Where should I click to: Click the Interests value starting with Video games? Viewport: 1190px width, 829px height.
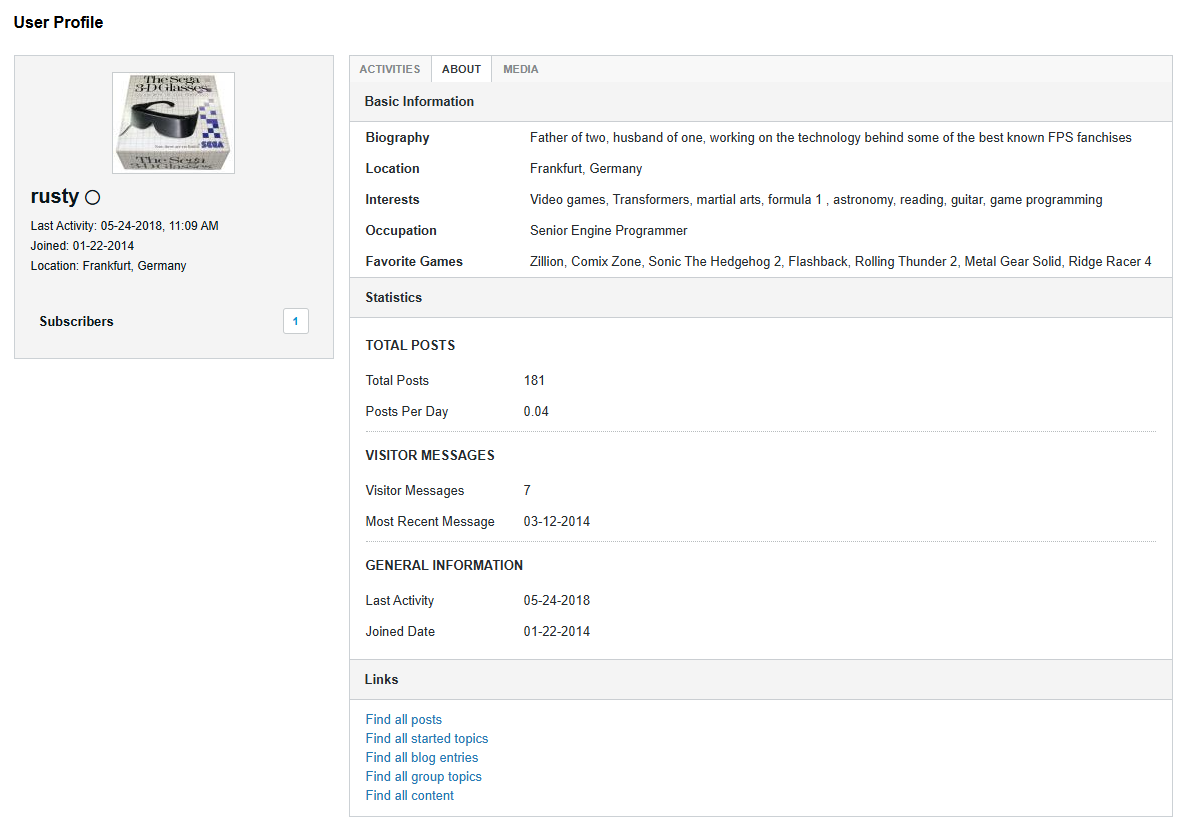[x=816, y=200]
